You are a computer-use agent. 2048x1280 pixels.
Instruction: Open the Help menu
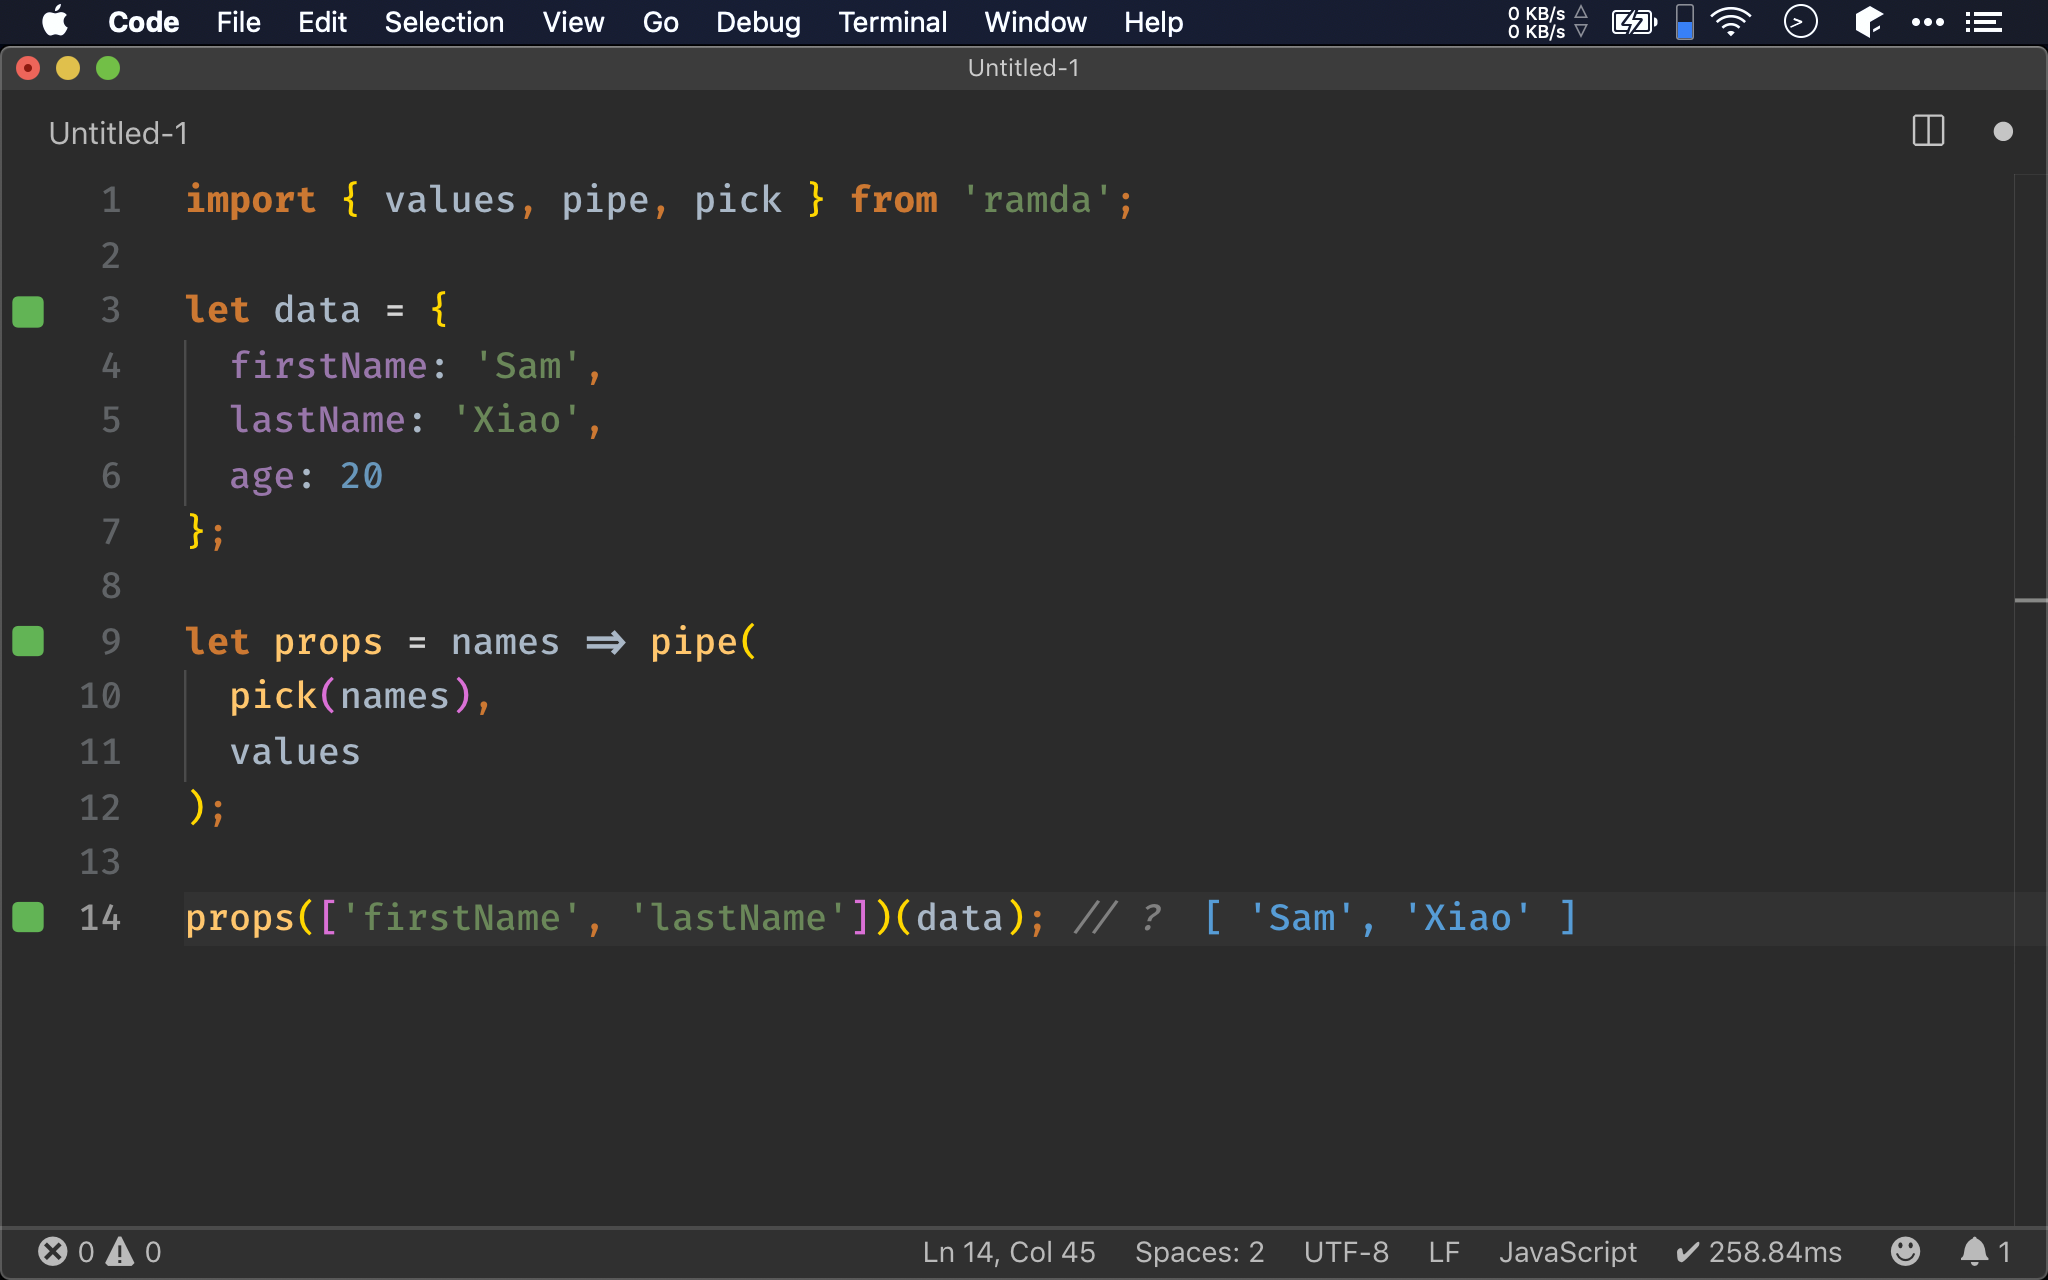(x=1153, y=22)
